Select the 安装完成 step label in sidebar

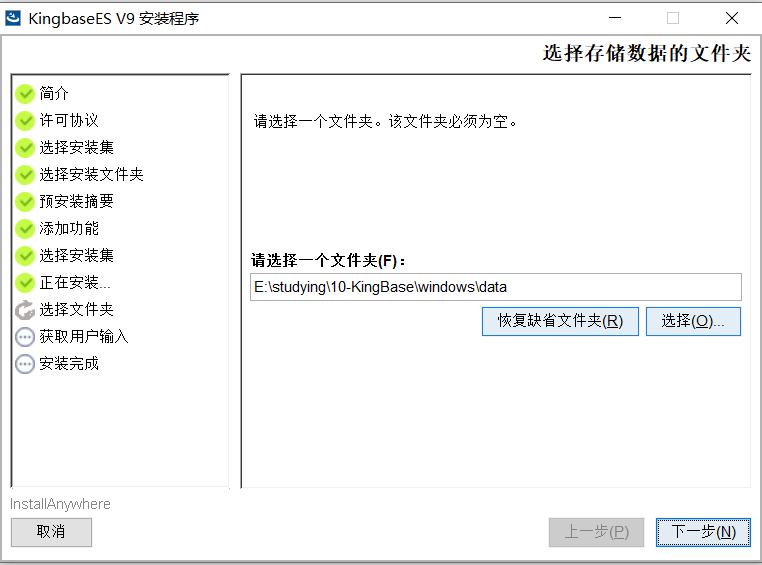(69, 364)
